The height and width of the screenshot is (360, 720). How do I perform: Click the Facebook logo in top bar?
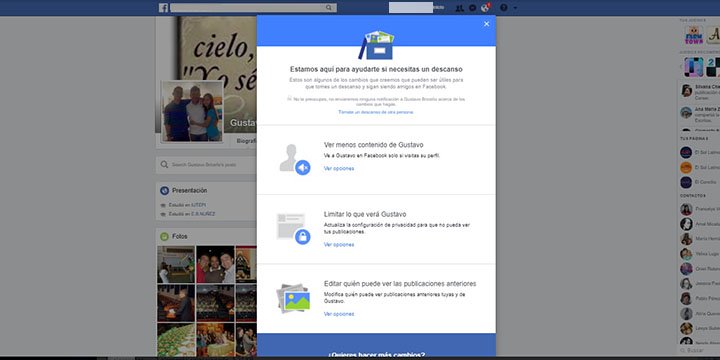(163, 8)
